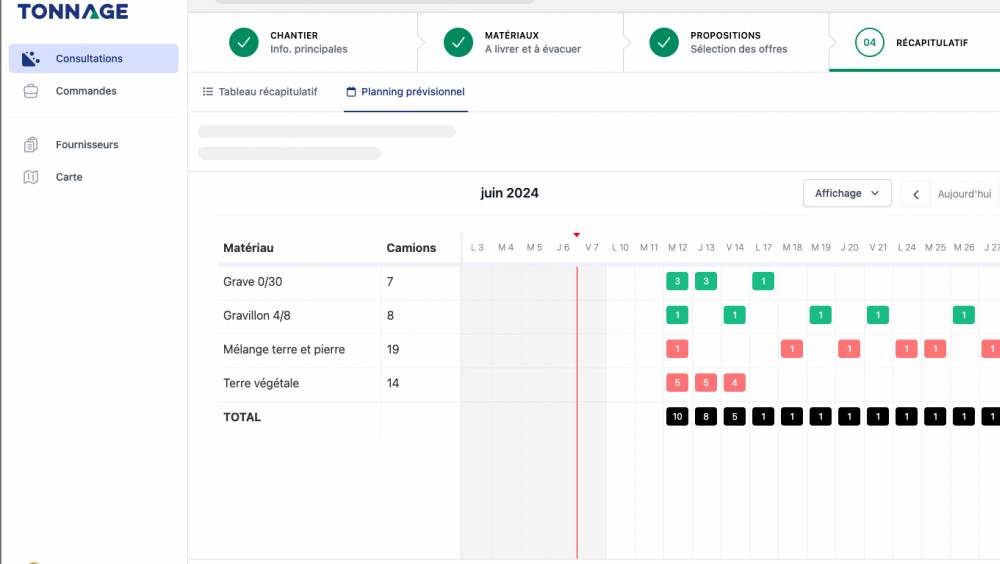Screen dimensions: 1000x564
Task: Click the Matériaux step checkmark icon
Action: (x=458, y=42)
